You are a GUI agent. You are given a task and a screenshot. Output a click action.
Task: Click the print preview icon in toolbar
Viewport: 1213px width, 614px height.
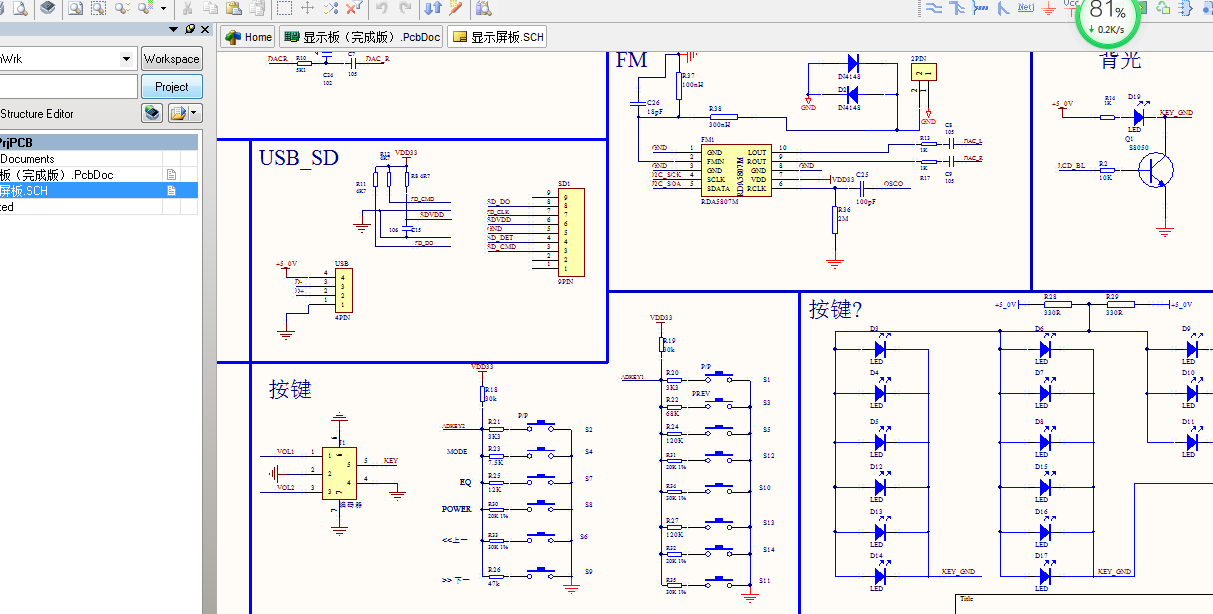[x=20, y=8]
